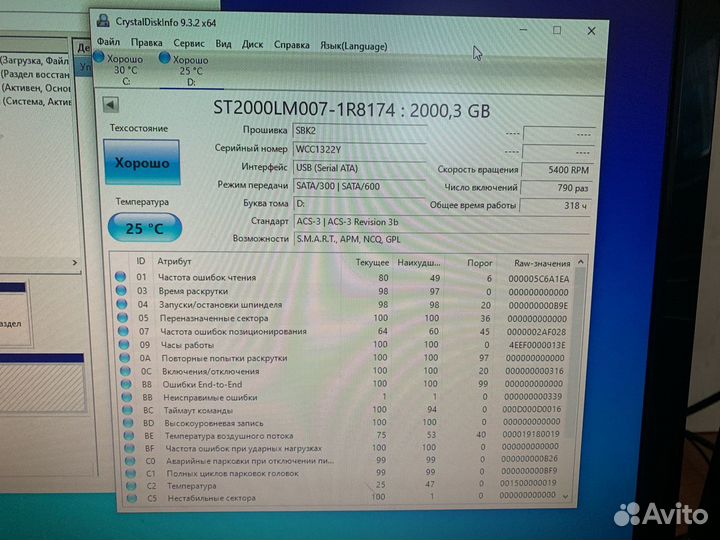Click the firmware field SBK2
Screen dimensions: 720x540
tap(360, 131)
